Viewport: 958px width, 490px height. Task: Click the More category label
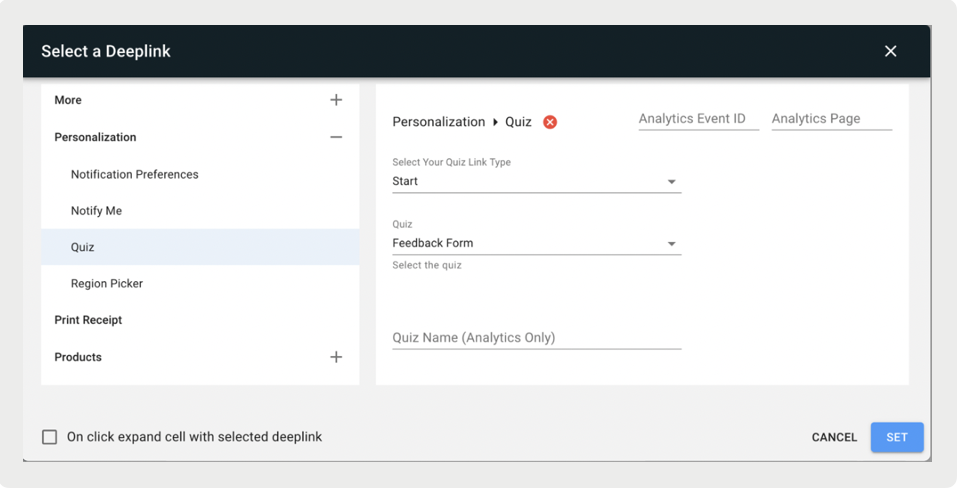pos(68,100)
